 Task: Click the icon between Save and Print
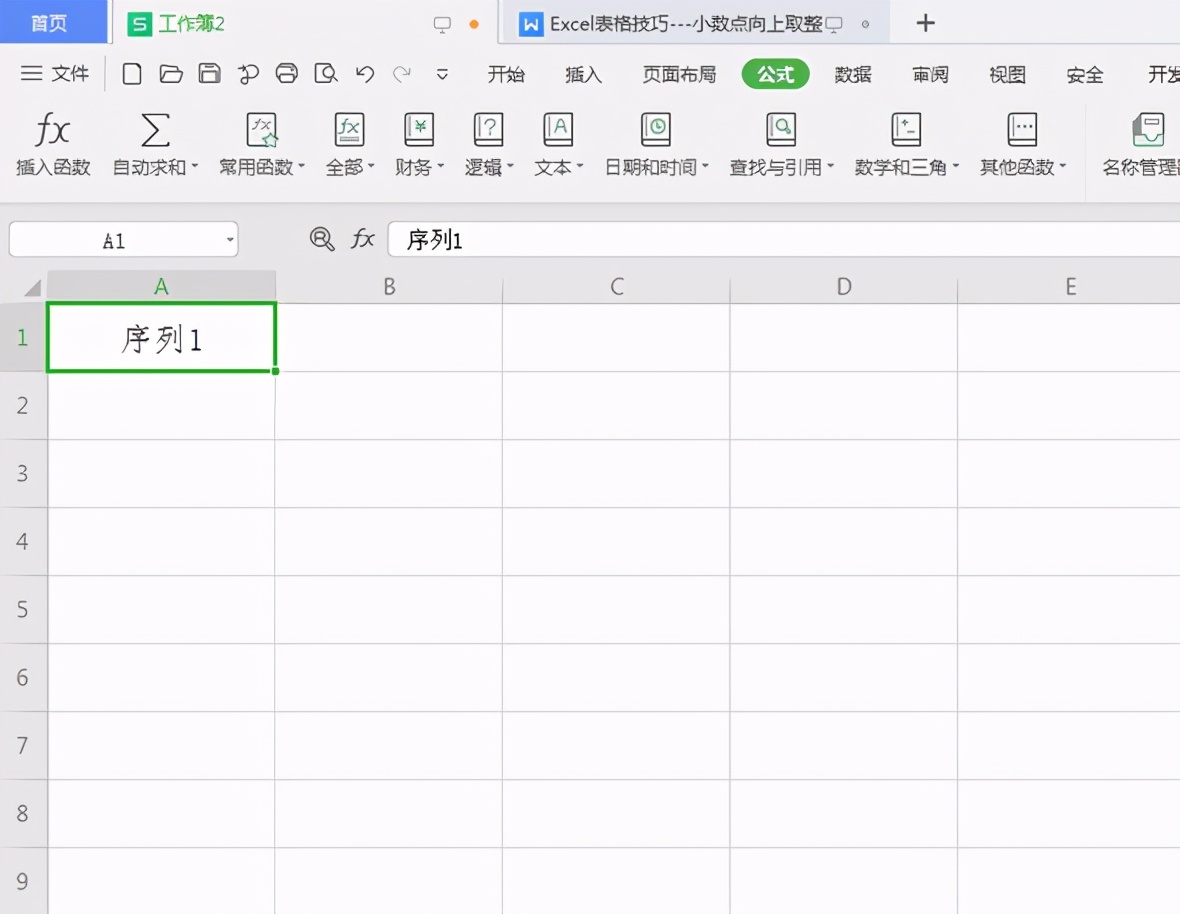coord(248,74)
